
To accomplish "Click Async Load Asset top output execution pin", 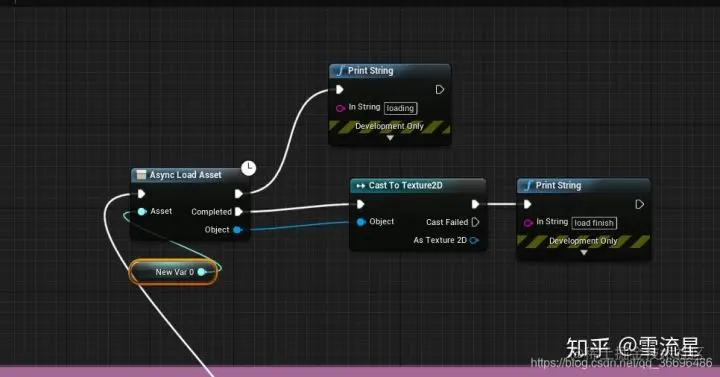I will [239, 194].
